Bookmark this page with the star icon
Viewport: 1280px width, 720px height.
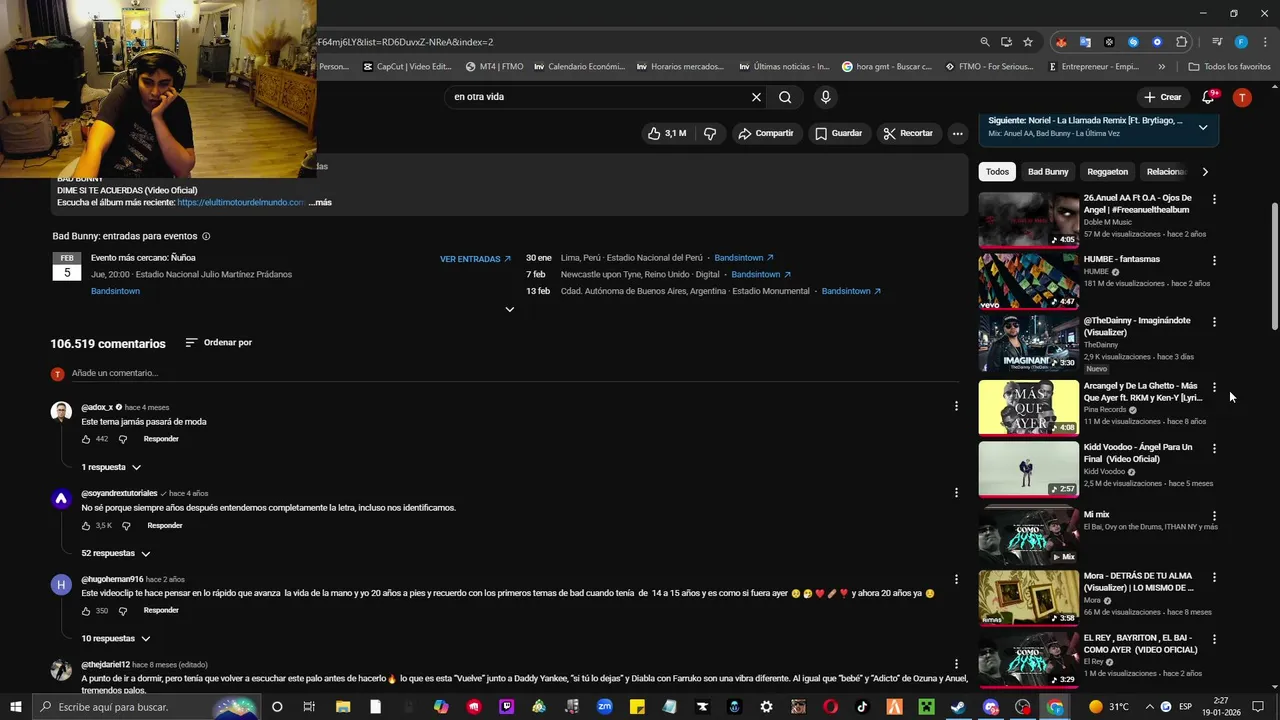click(x=1028, y=42)
